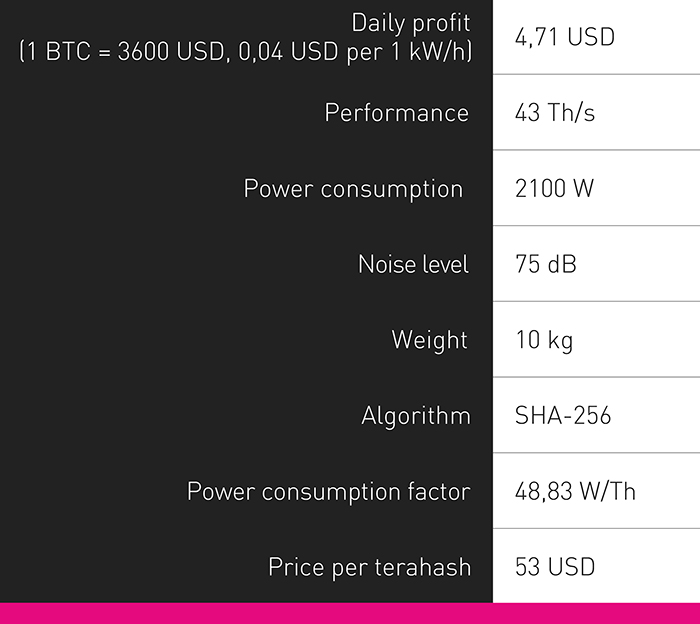Click the pink bar at the bottom

[x=350, y=613]
